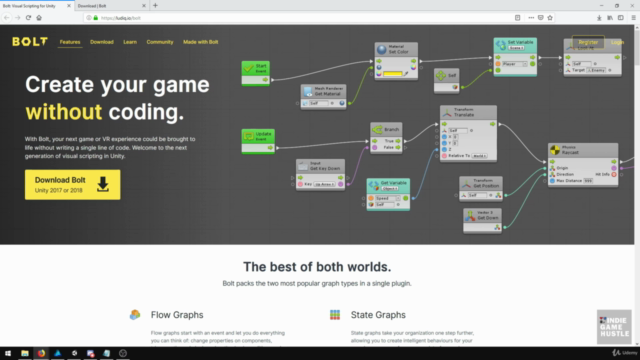Screen dimensions: 640x360
Task: Open Object dropdown on Get Variable node
Action: tap(389, 189)
